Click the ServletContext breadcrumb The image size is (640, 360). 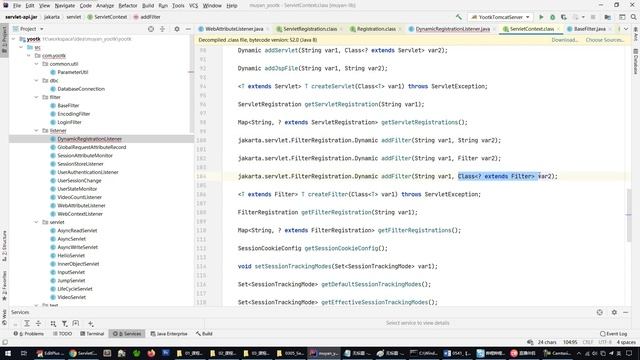(x=107, y=17)
